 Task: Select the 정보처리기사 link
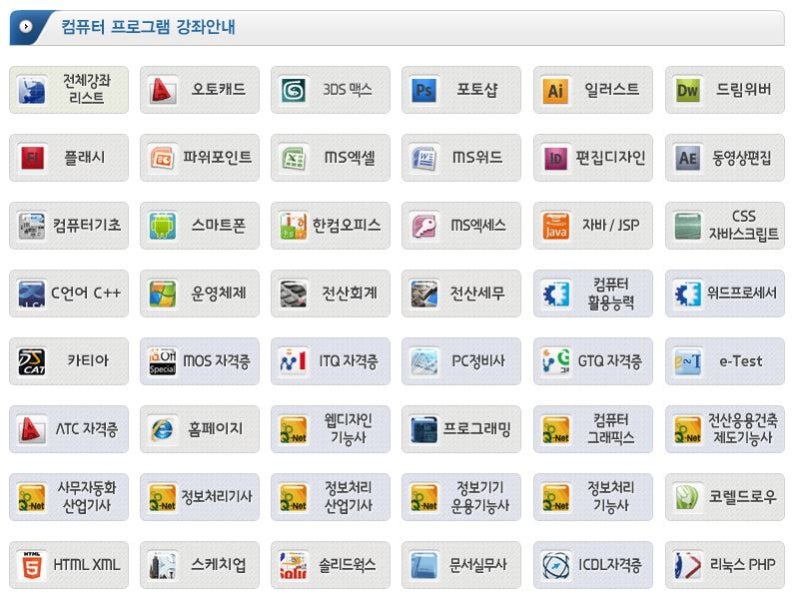point(199,497)
